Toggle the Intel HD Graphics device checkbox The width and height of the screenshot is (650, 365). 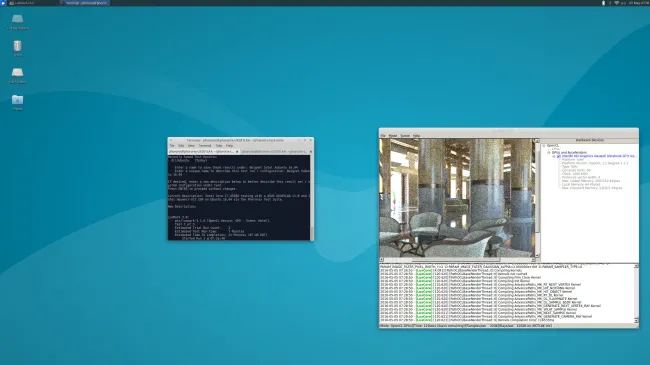point(559,156)
